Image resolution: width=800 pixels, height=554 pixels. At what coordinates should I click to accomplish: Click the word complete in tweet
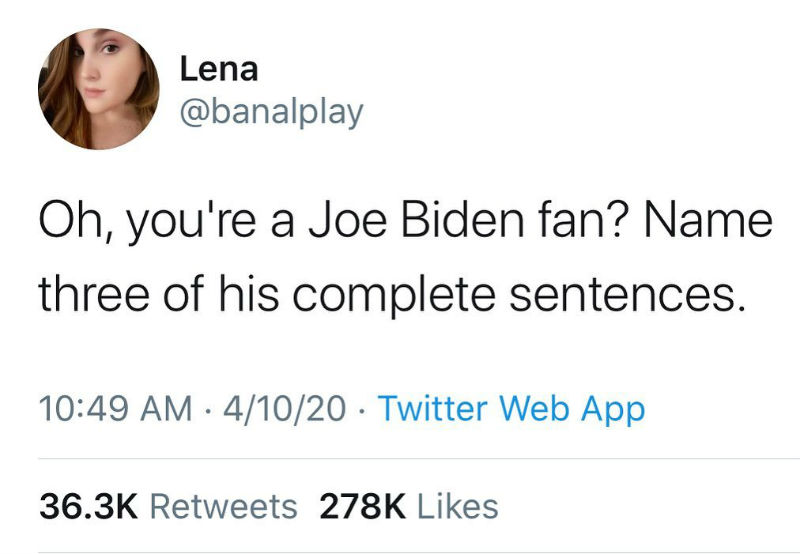click(x=404, y=297)
